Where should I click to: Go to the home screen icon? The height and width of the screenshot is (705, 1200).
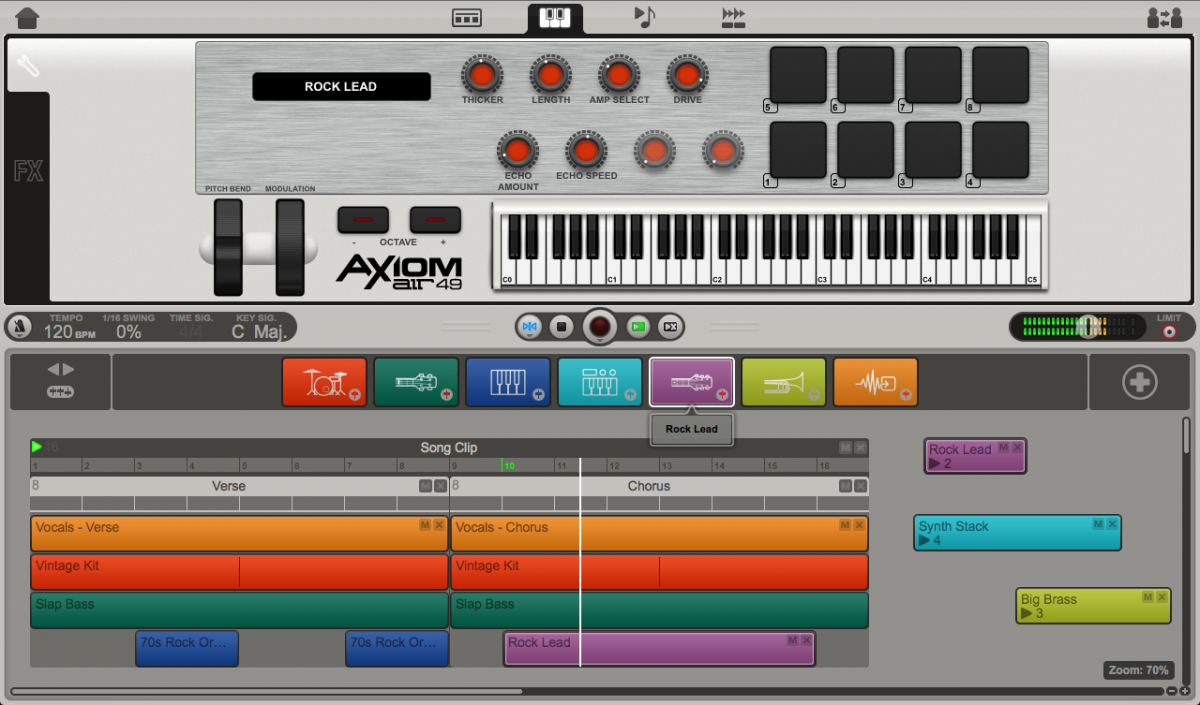(x=28, y=17)
